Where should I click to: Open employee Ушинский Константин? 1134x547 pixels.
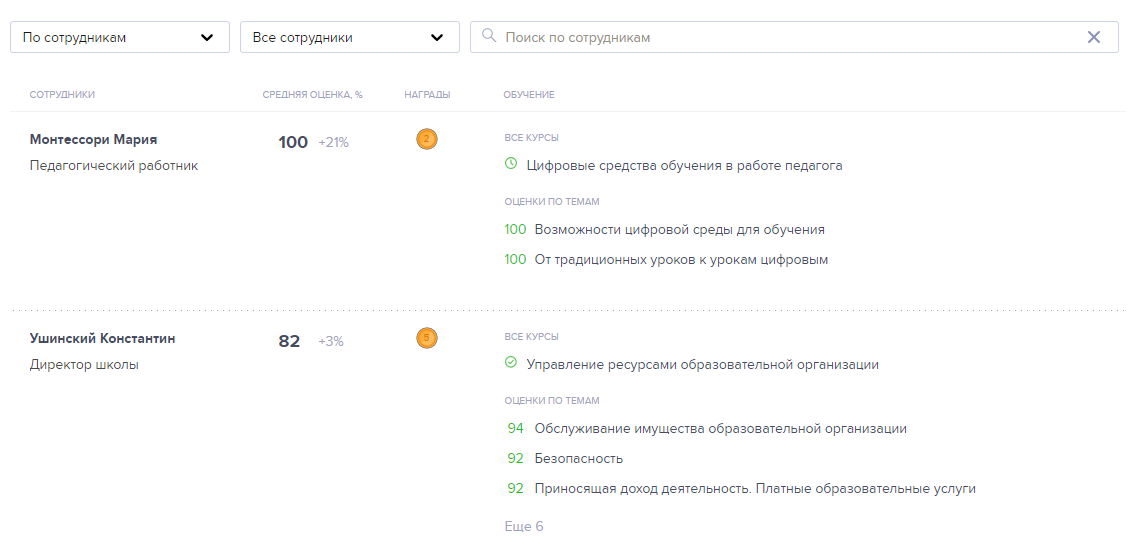[x=102, y=338]
